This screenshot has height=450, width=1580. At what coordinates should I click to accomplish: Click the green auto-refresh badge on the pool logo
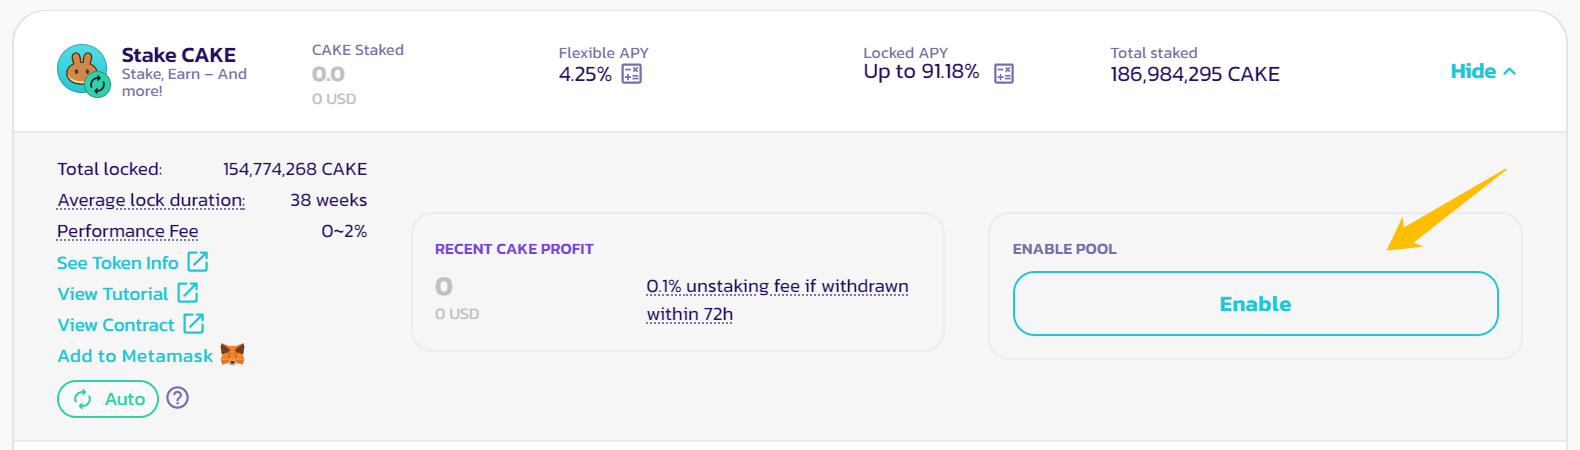97,85
